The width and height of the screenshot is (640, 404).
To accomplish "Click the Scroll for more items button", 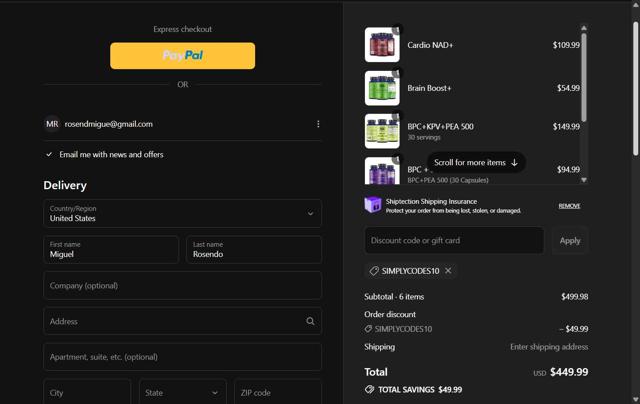I will [x=476, y=162].
